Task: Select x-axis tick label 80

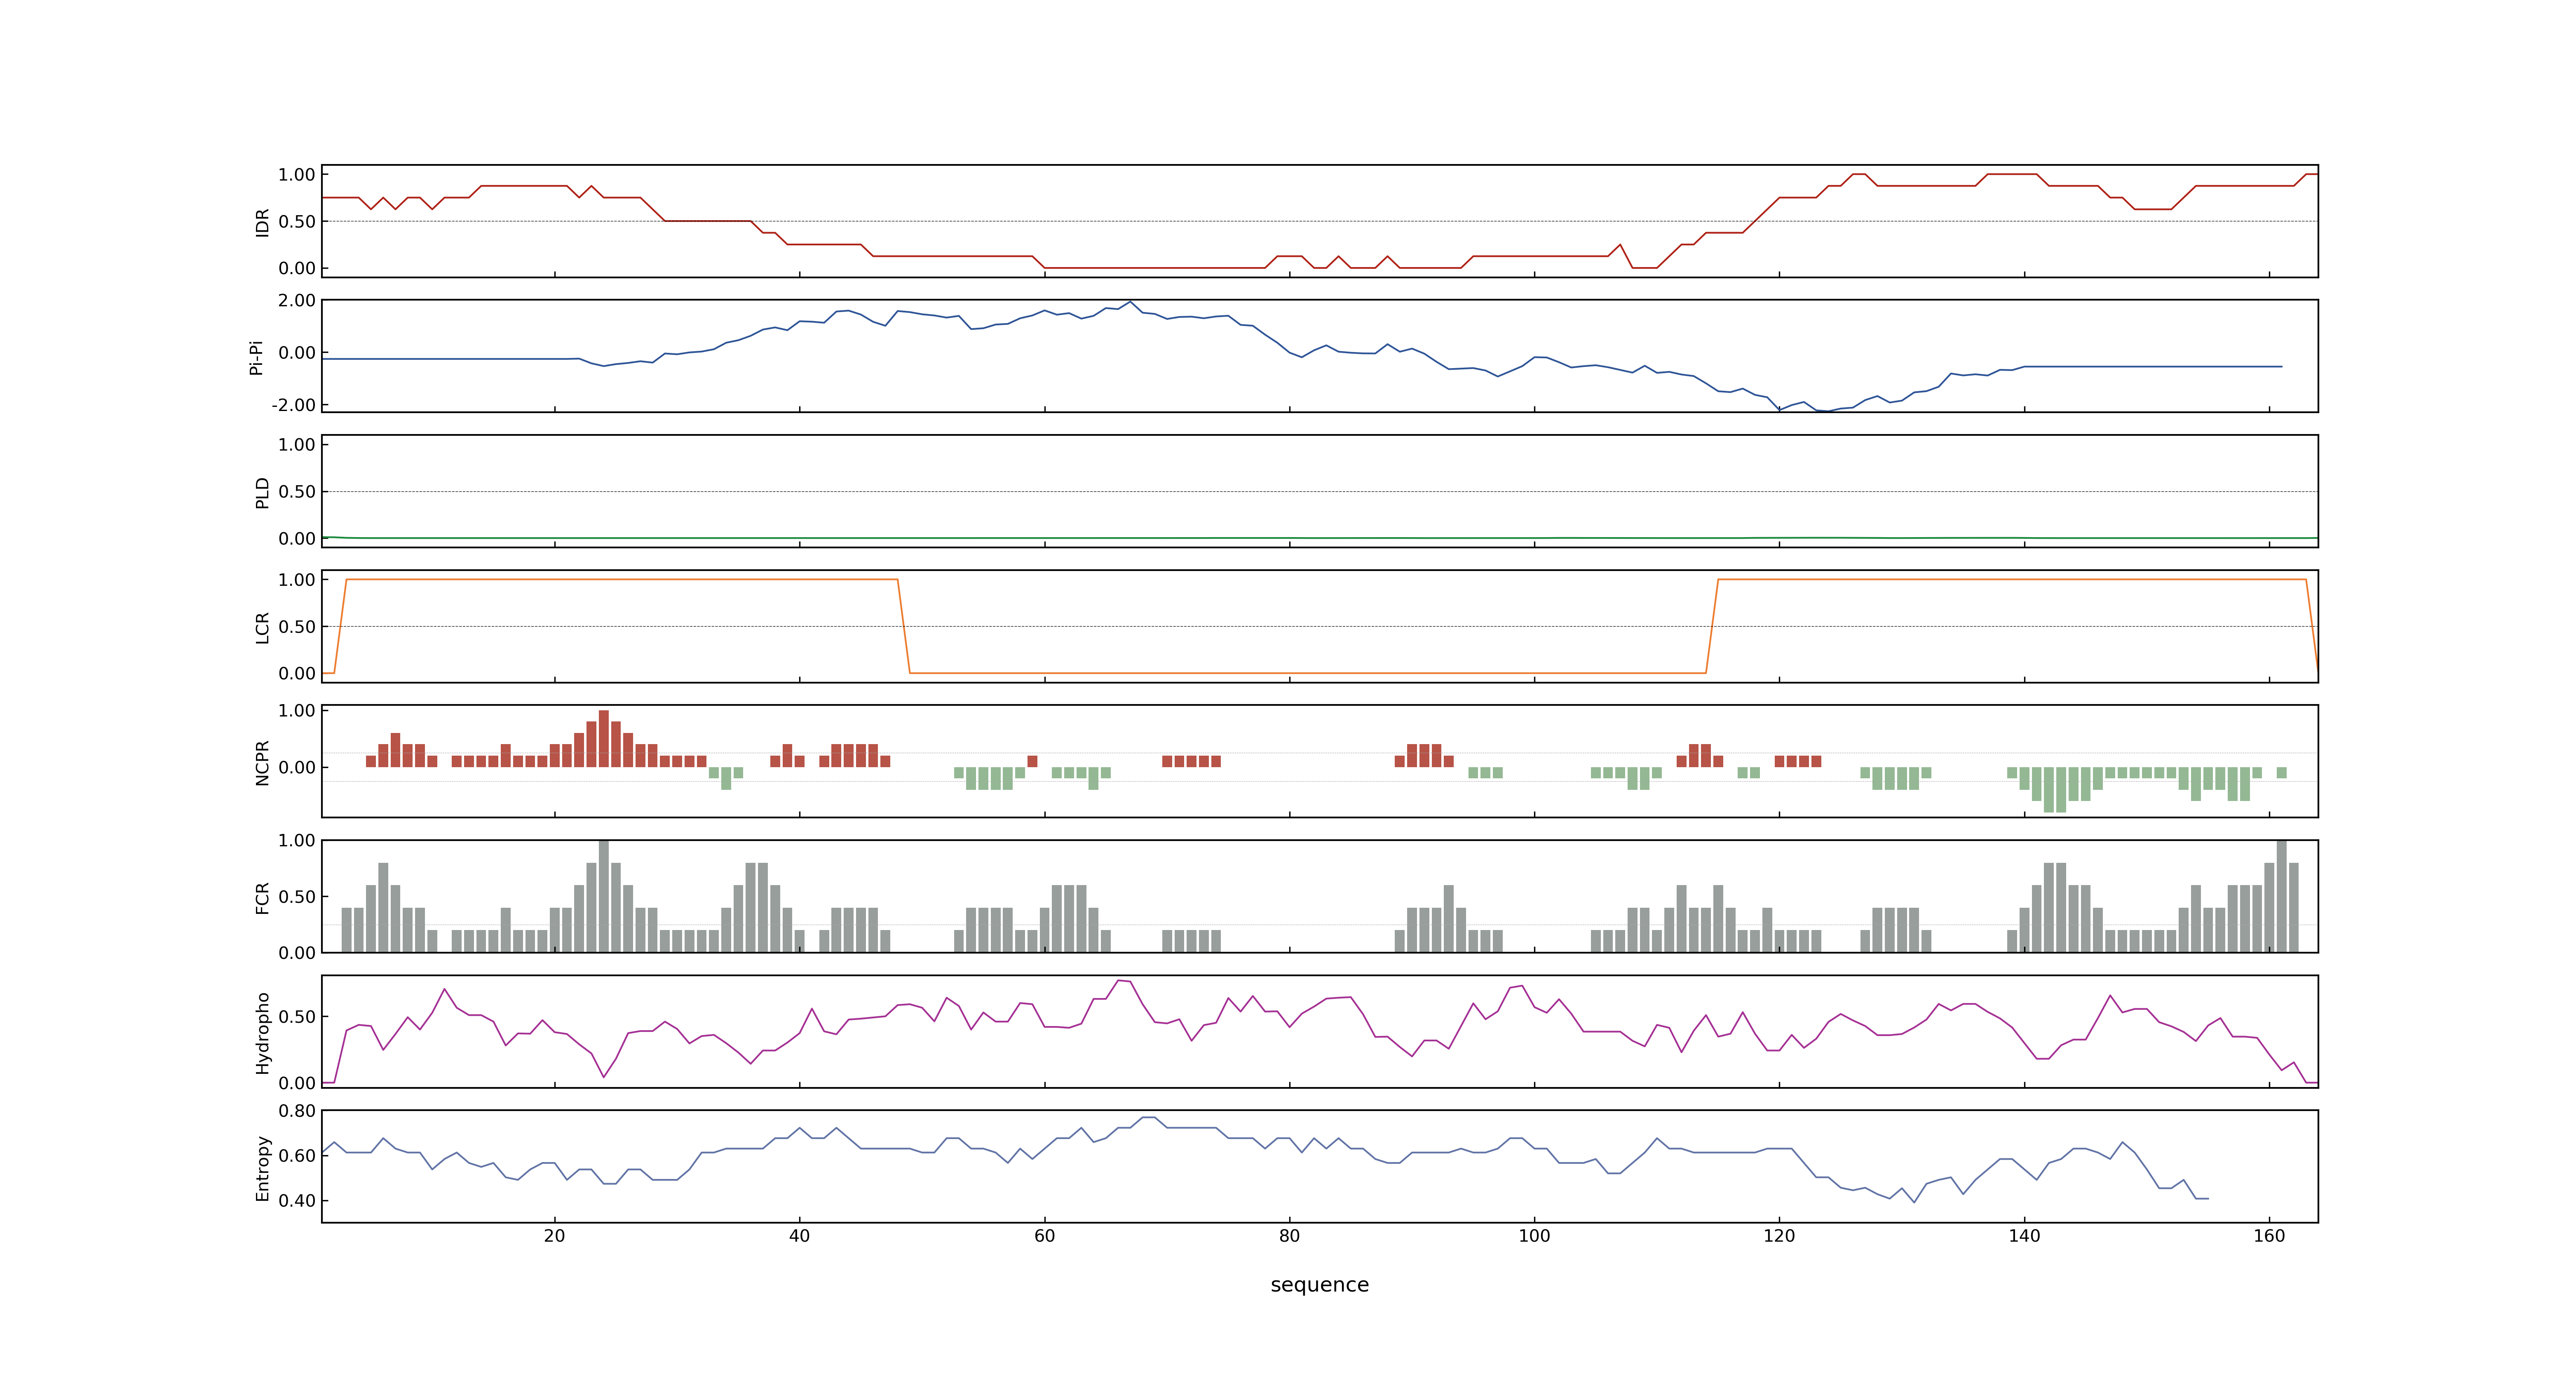Action: (1289, 1236)
